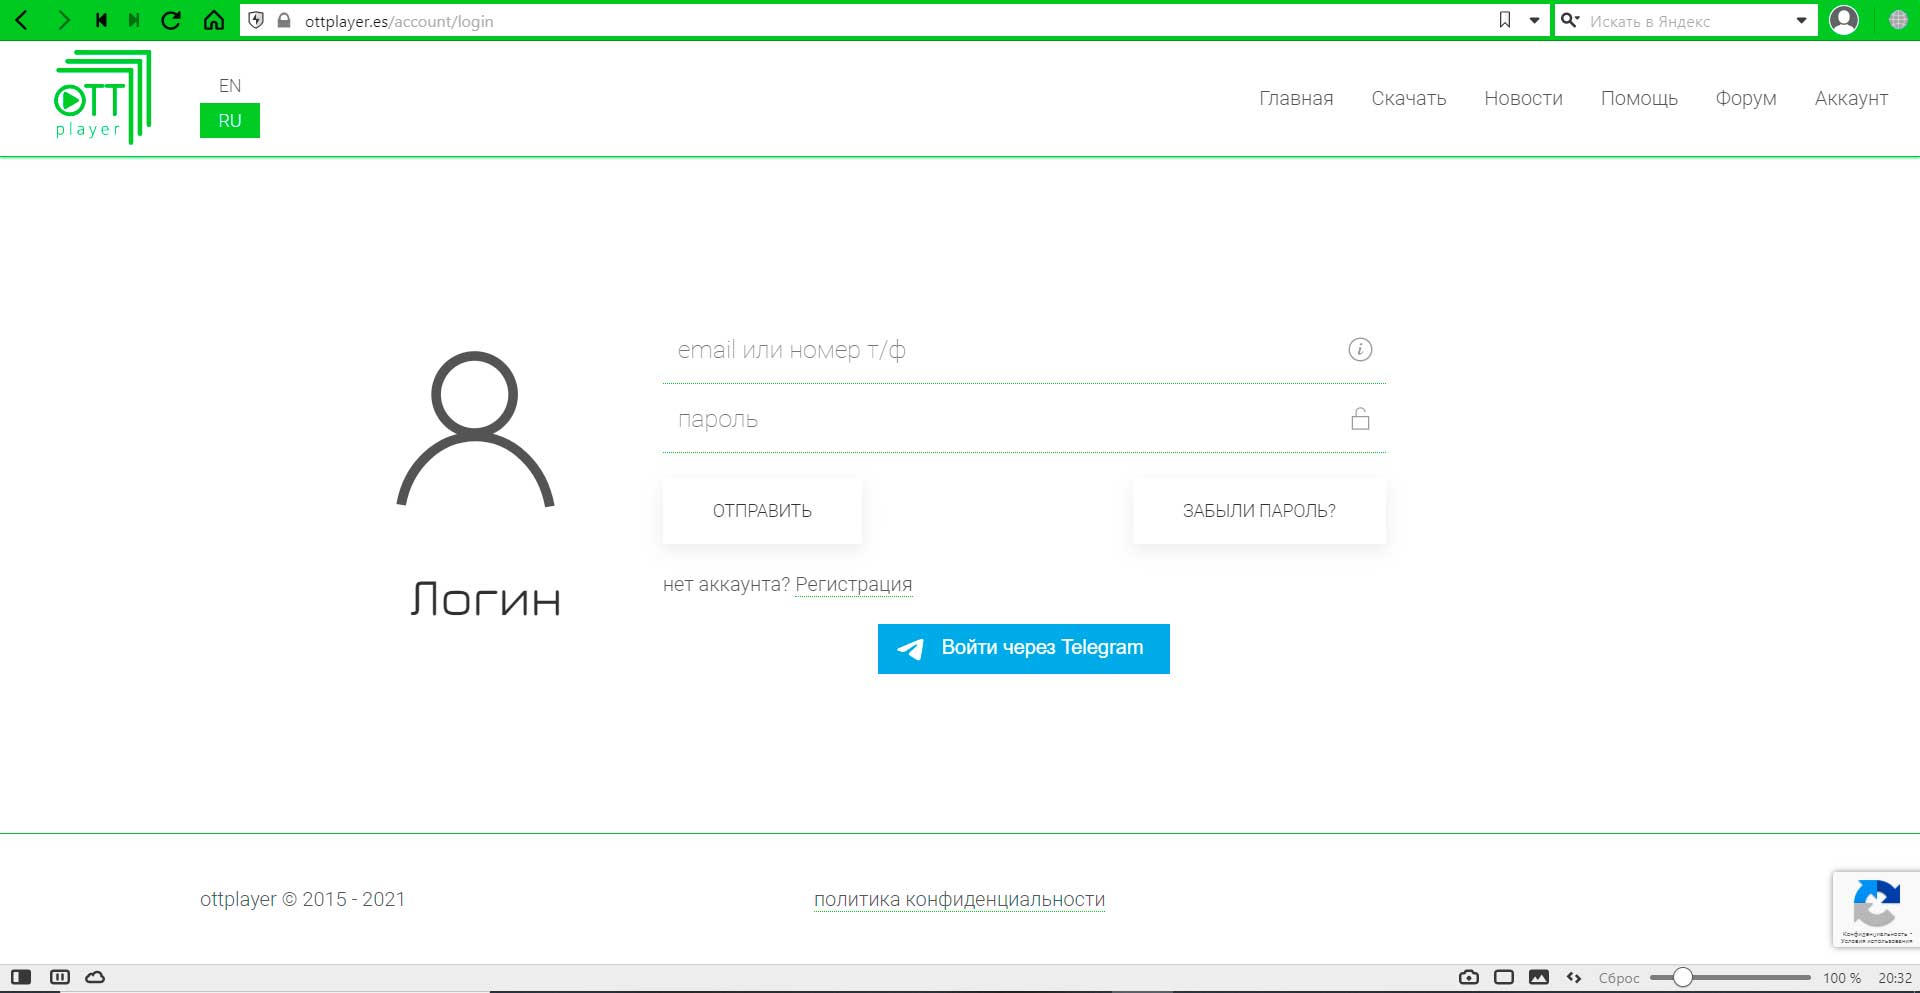Click the user avatar silhouette image
This screenshot has width=1920, height=993.
pos(476,429)
